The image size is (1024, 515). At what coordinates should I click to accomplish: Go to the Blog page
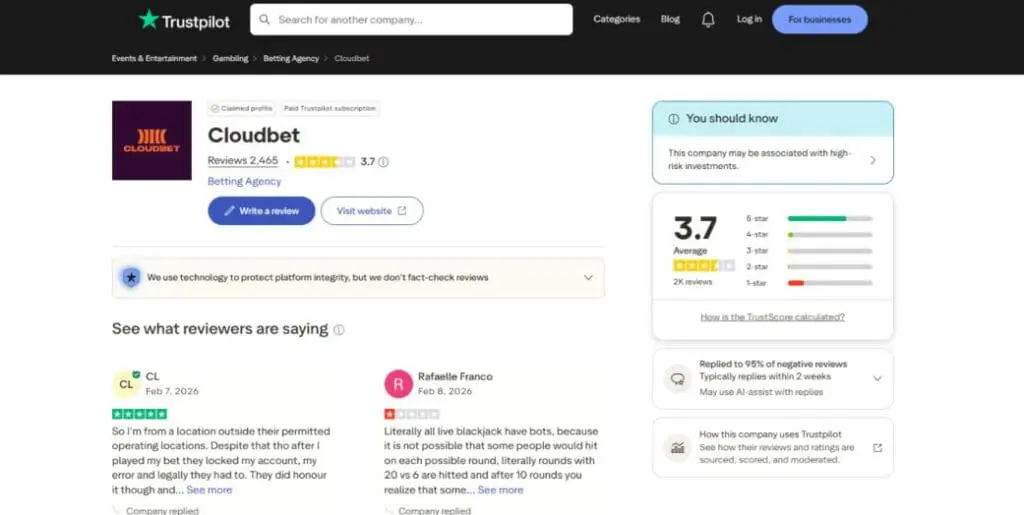point(670,19)
